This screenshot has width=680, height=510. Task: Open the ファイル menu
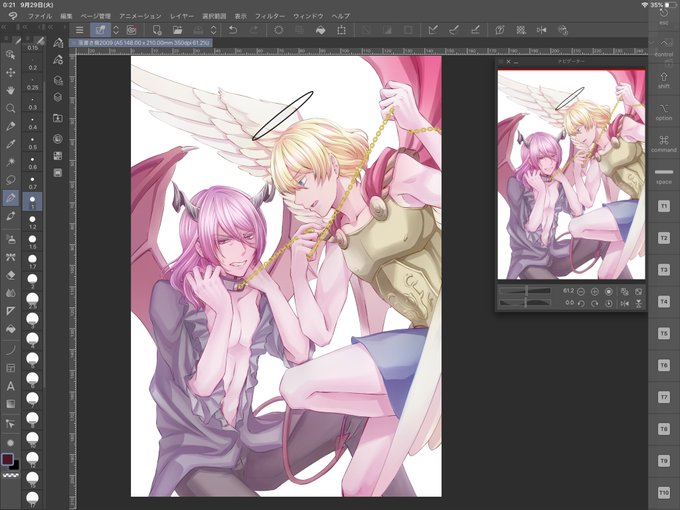39,16
